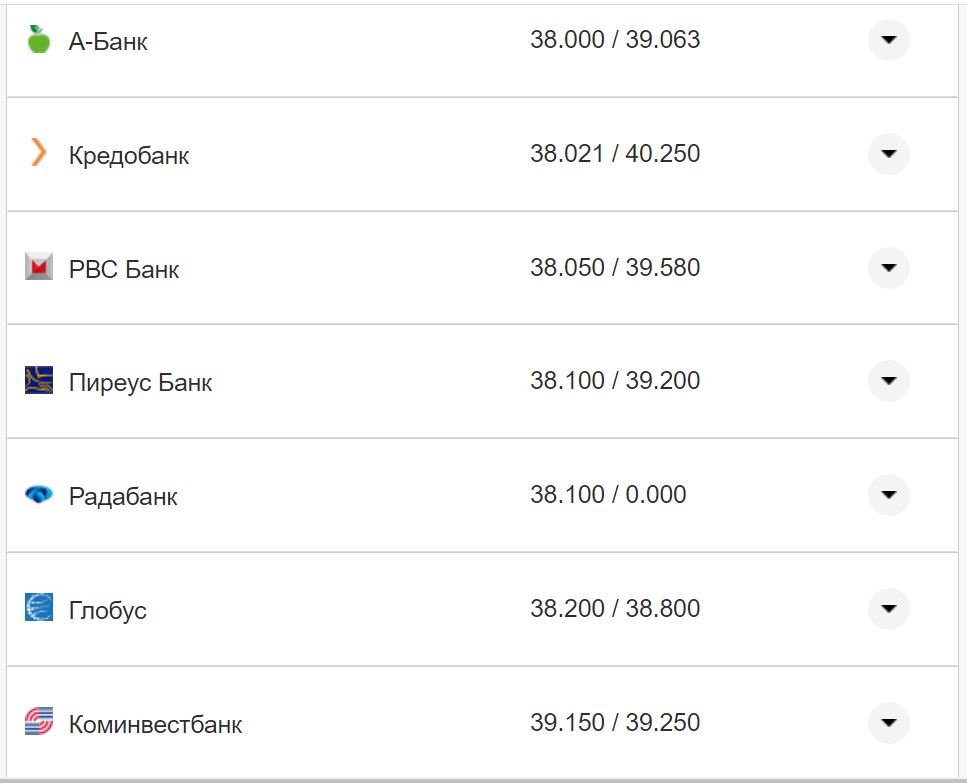Toggle the Радабанк dropdown arrow
967x783 pixels.
[888, 495]
